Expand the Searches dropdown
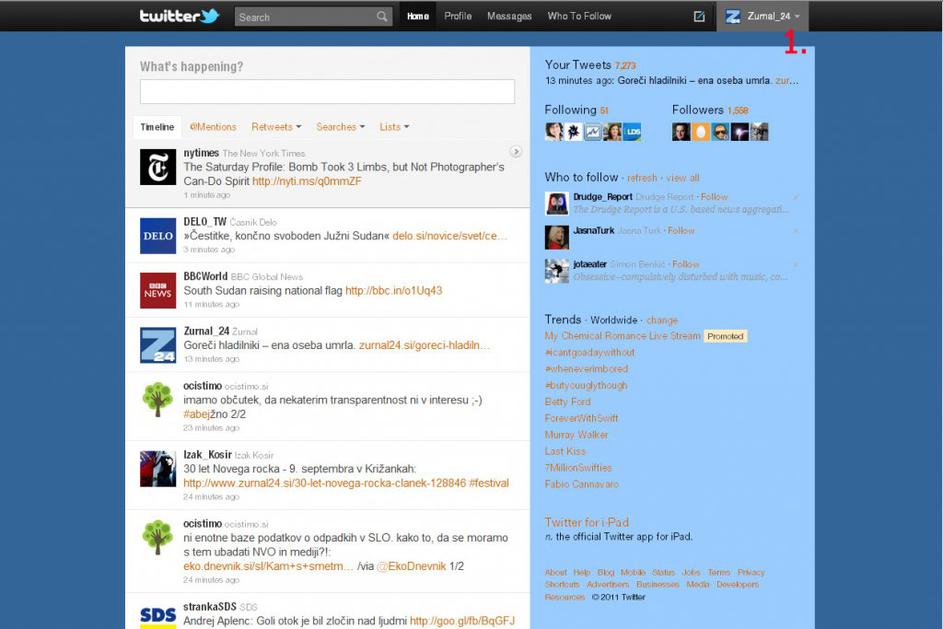The width and height of the screenshot is (943, 629). click(340, 127)
